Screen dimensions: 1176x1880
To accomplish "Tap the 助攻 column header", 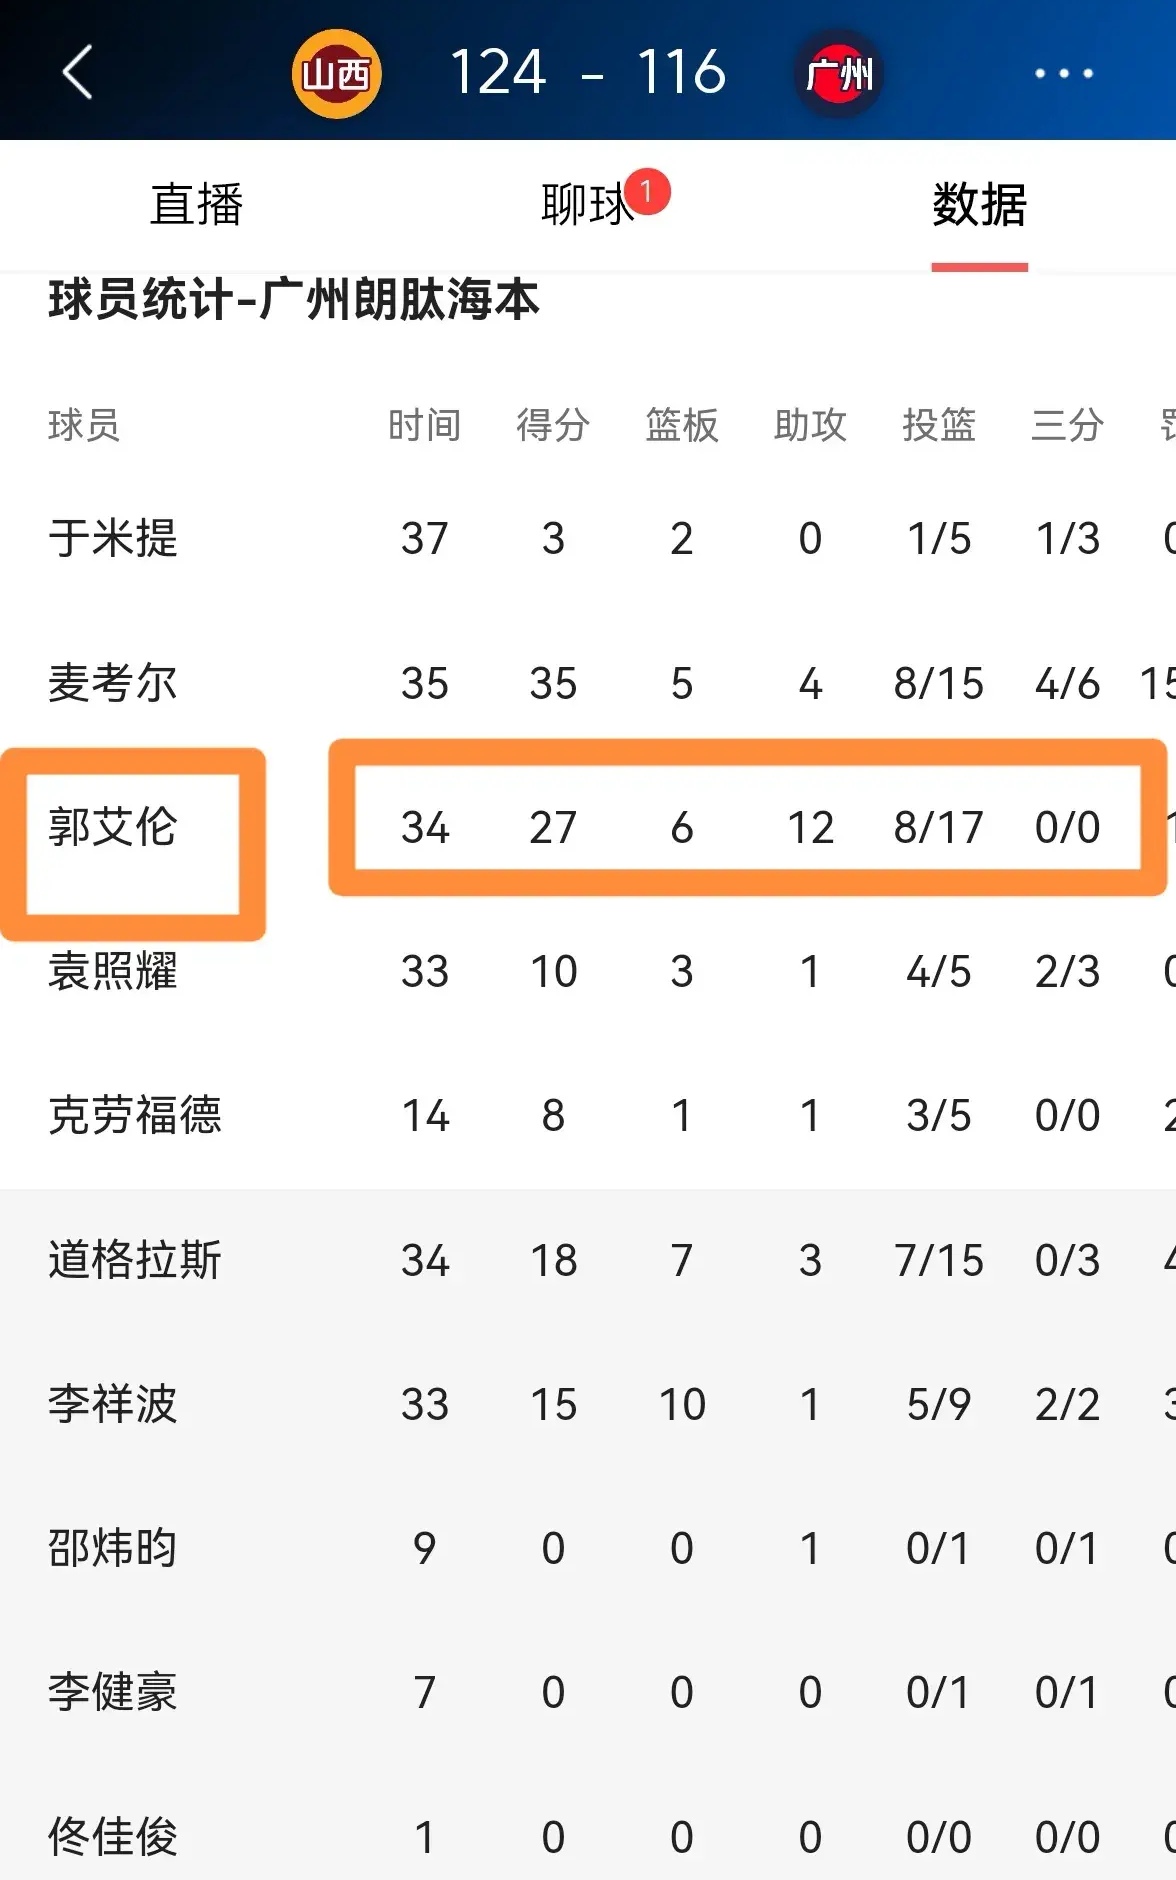I will coord(810,425).
